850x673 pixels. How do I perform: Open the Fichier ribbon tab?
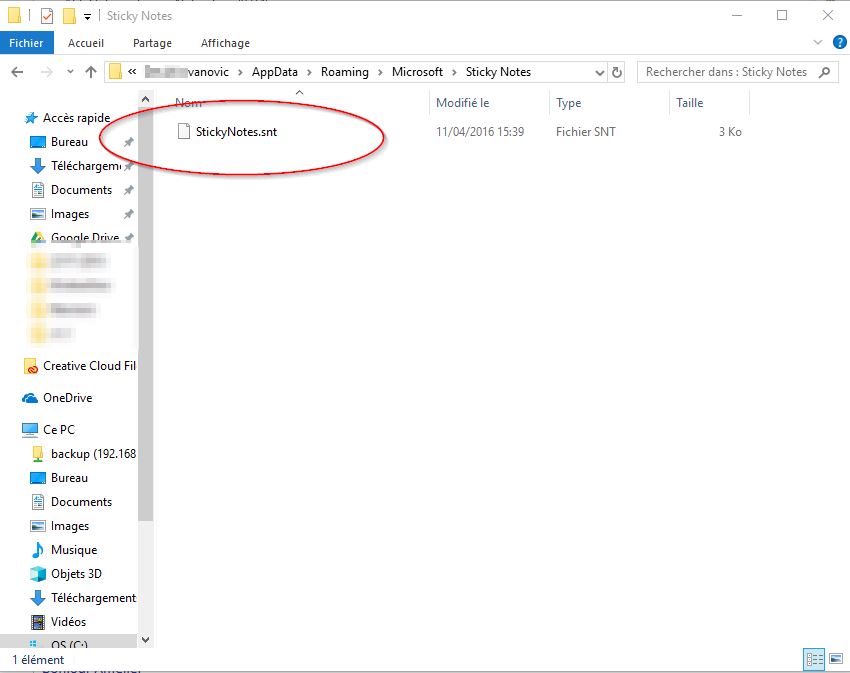click(x=27, y=43)
